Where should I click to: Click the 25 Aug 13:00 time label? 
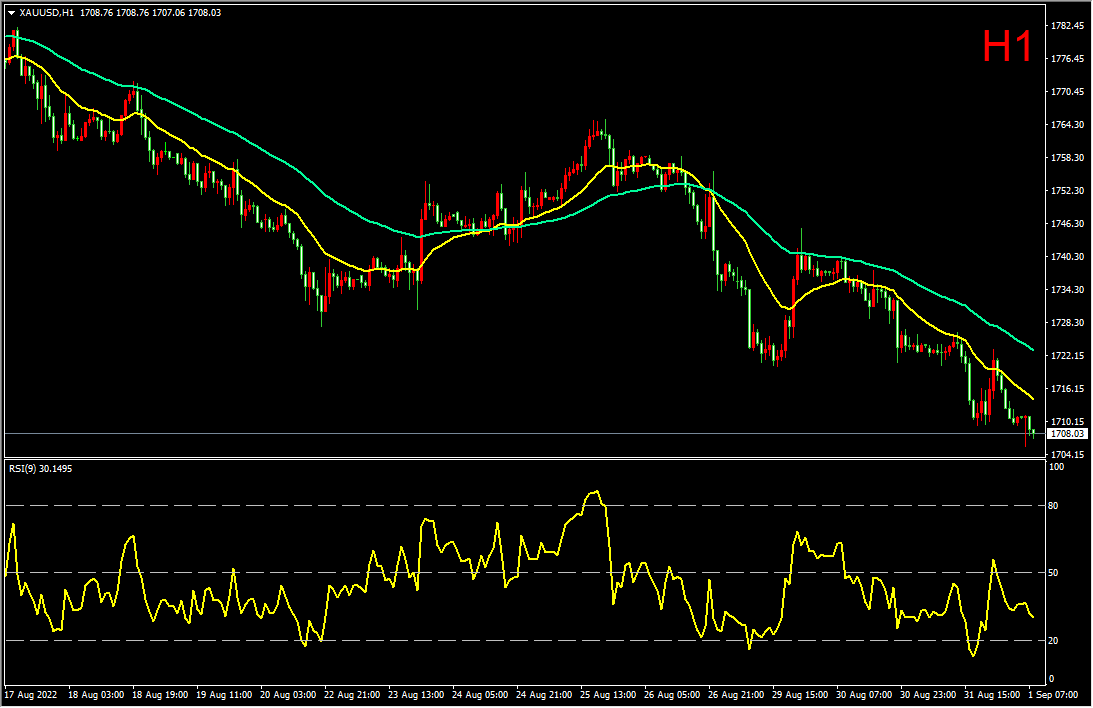[609, 695]
